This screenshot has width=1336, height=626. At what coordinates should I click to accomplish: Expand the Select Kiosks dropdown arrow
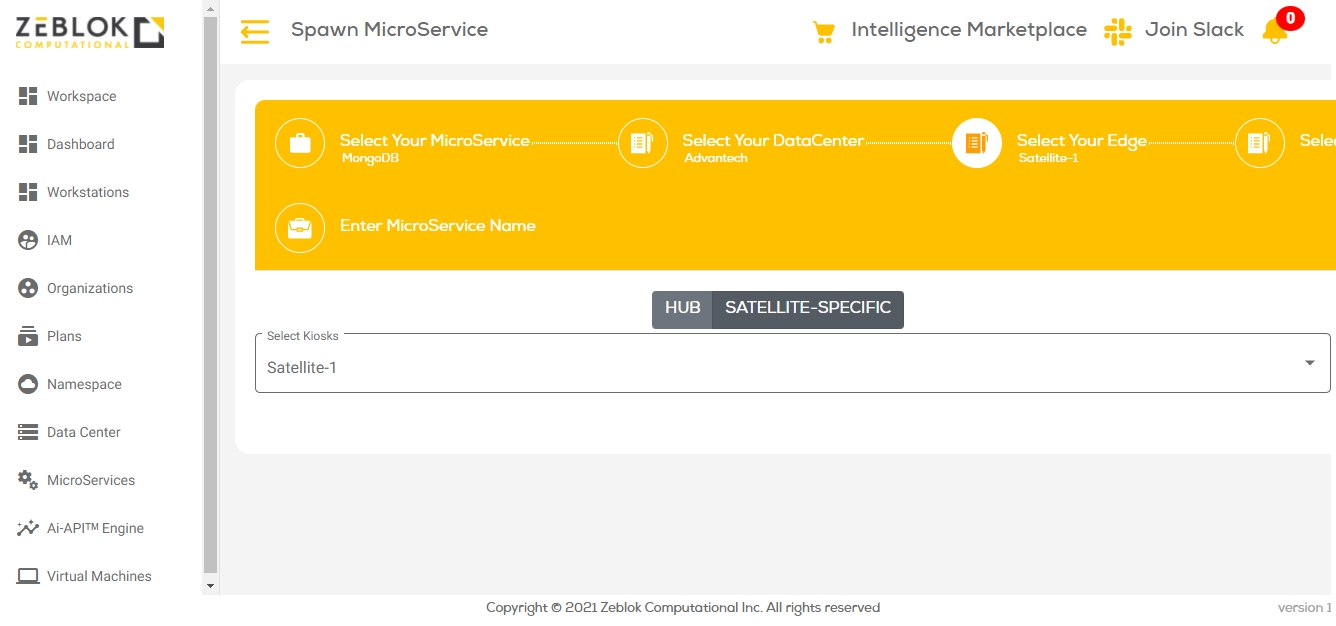[x=1309, y=363]
